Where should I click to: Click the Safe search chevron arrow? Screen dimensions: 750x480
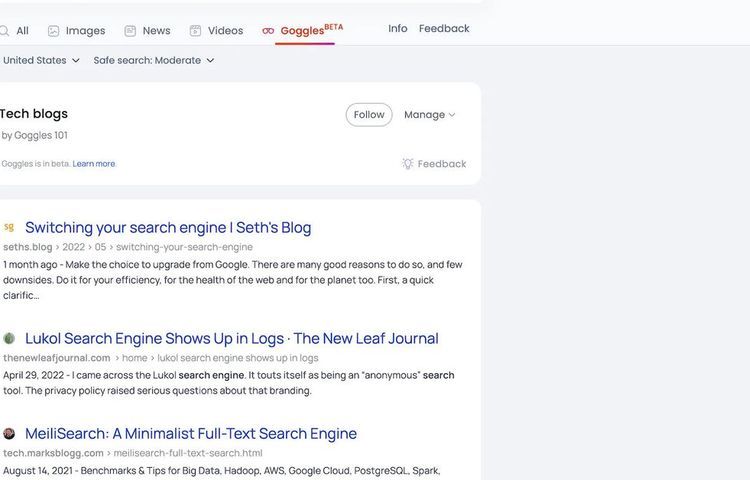point(210,61)
